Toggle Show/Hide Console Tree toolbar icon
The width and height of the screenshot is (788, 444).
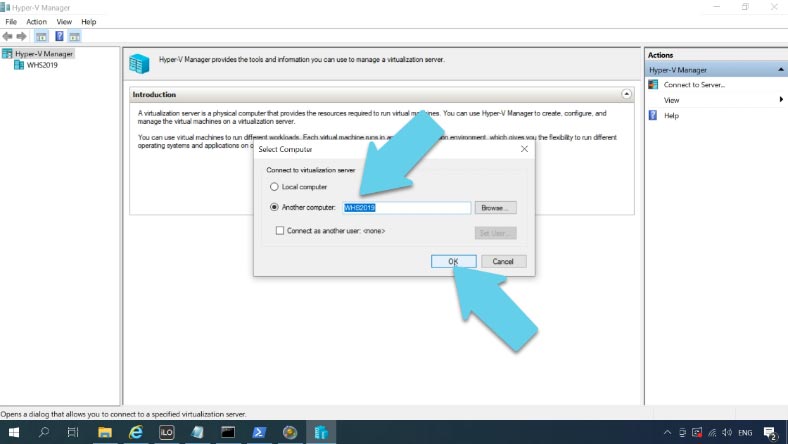pos(41,36)
